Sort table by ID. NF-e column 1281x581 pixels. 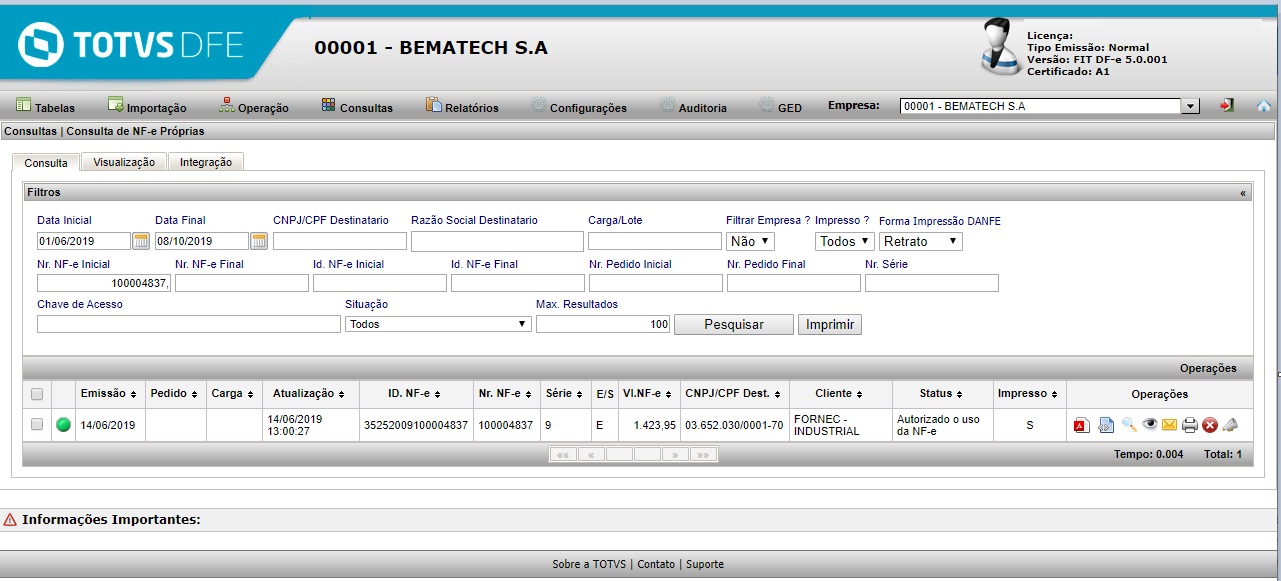click(x=414, y=394)
